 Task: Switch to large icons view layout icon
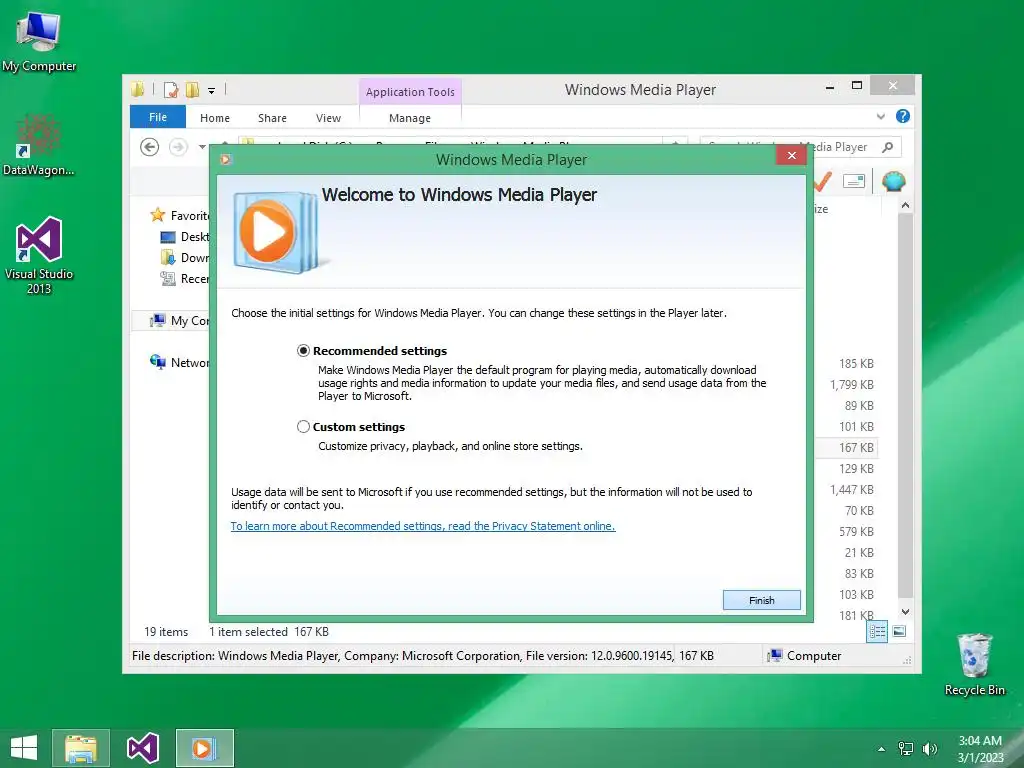[899, 631]
